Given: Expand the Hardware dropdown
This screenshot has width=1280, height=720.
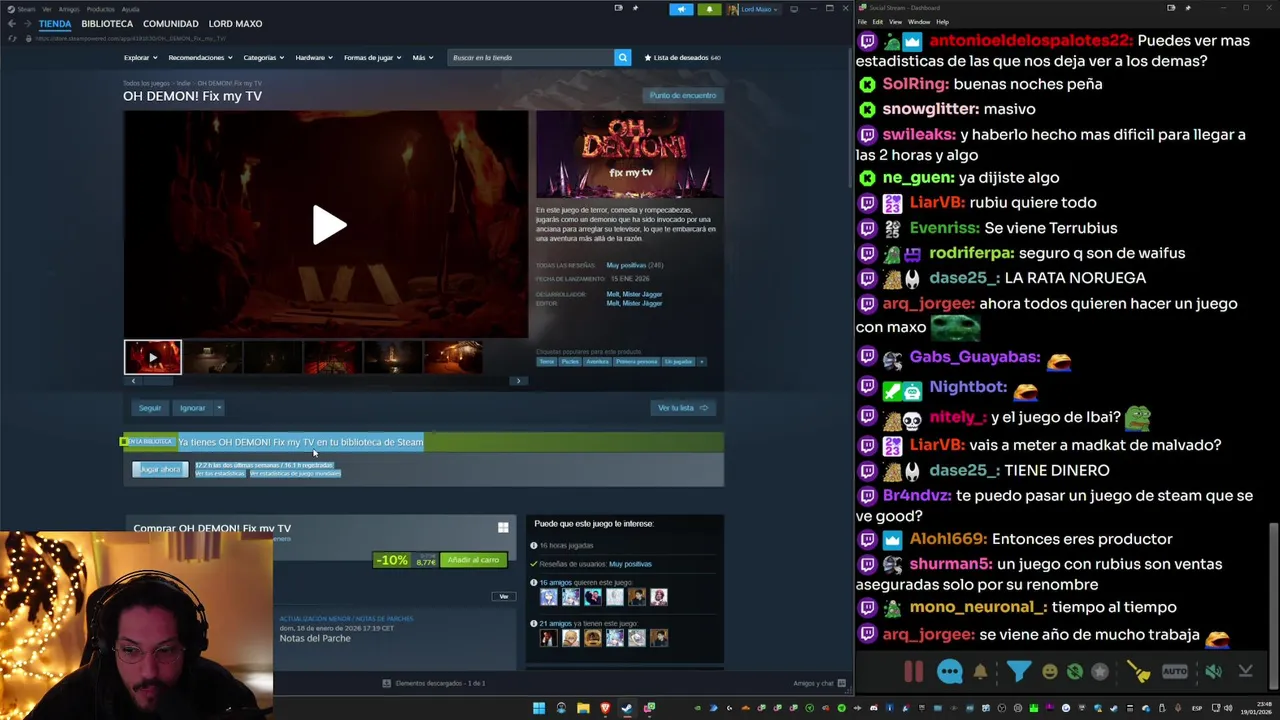Looking at the screenshot, I should coord(313,58).
